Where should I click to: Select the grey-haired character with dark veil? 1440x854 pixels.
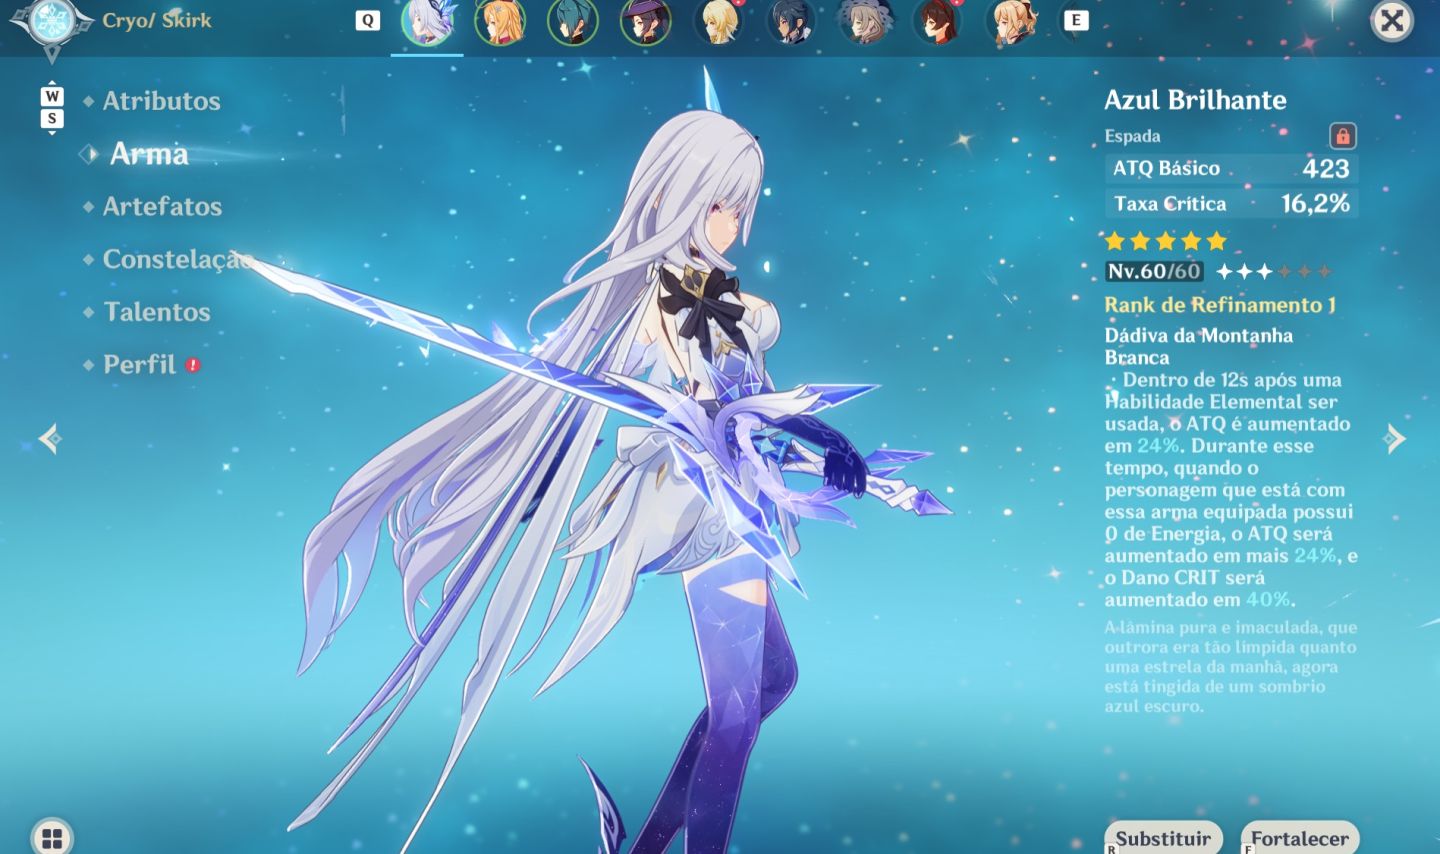coord(865,21)
